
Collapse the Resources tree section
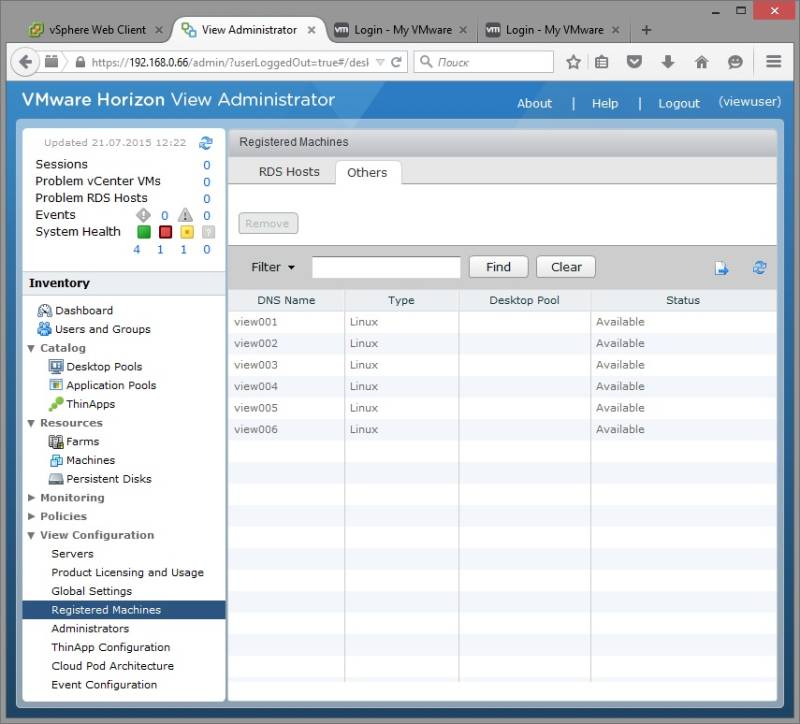[x=31, y=423]
